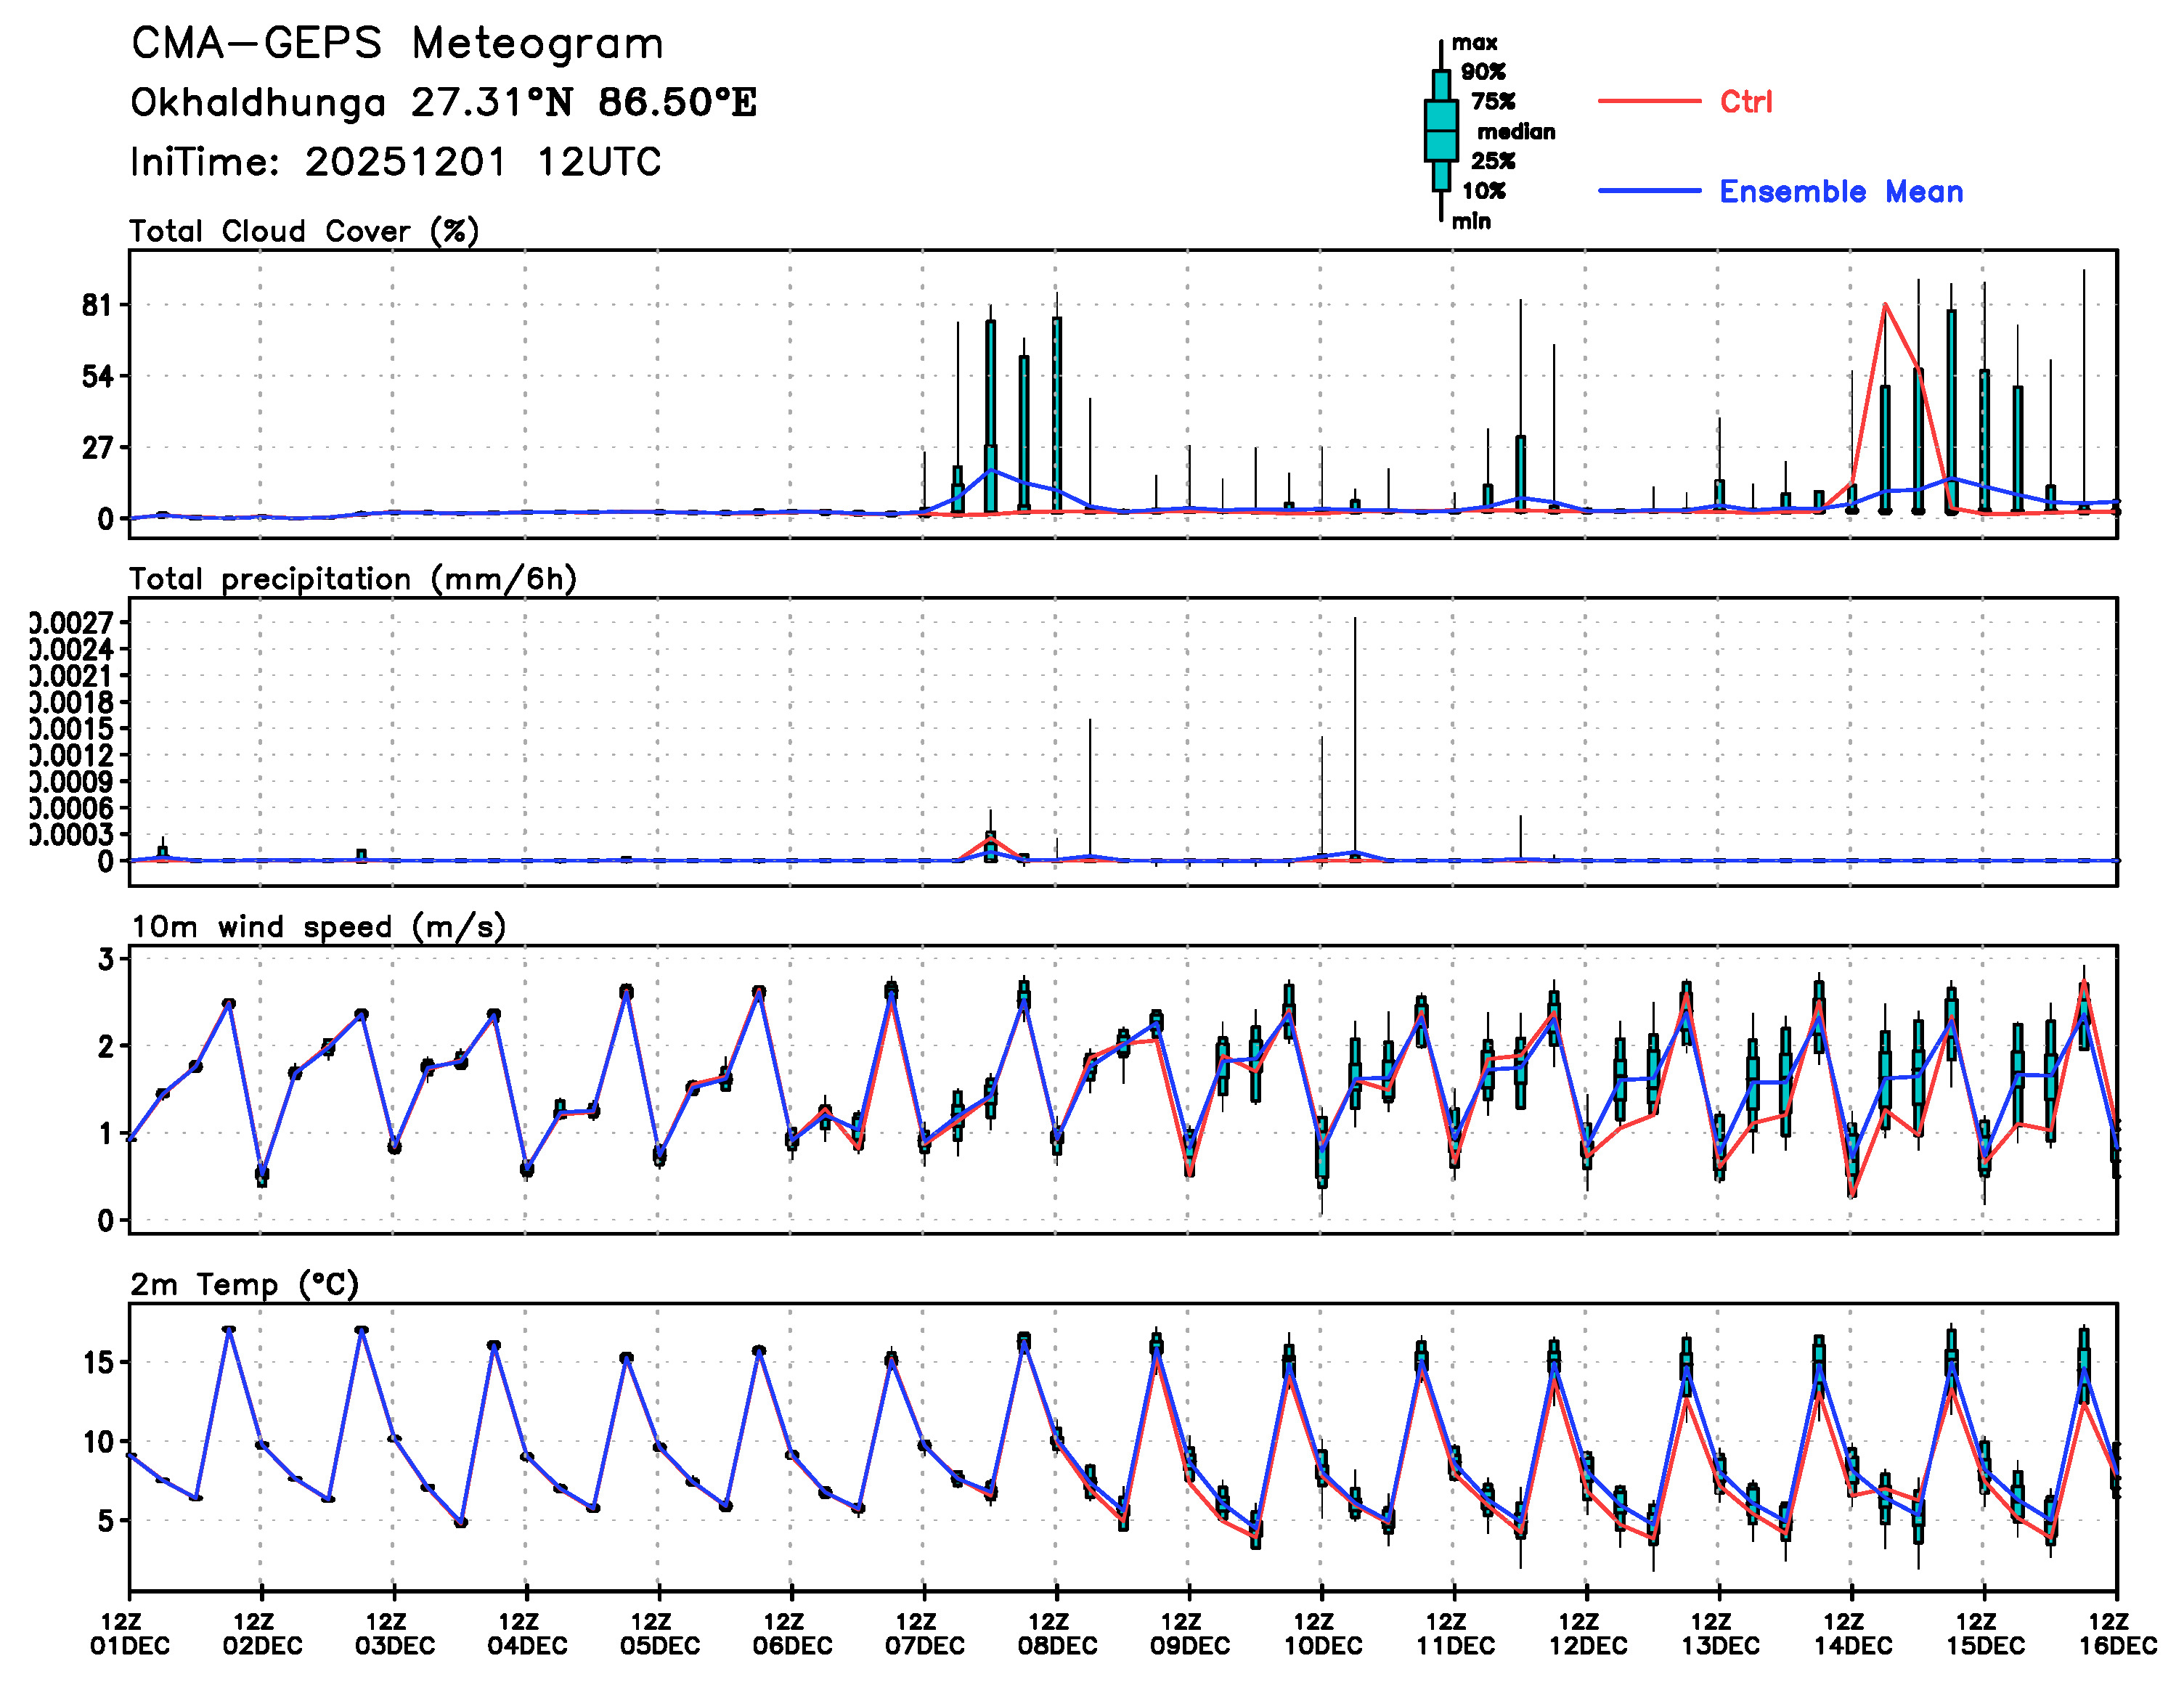Viewport: 2184px width, 1685px height.
Task: Click the Total Cloud Cover panel title
Action: 304,231
